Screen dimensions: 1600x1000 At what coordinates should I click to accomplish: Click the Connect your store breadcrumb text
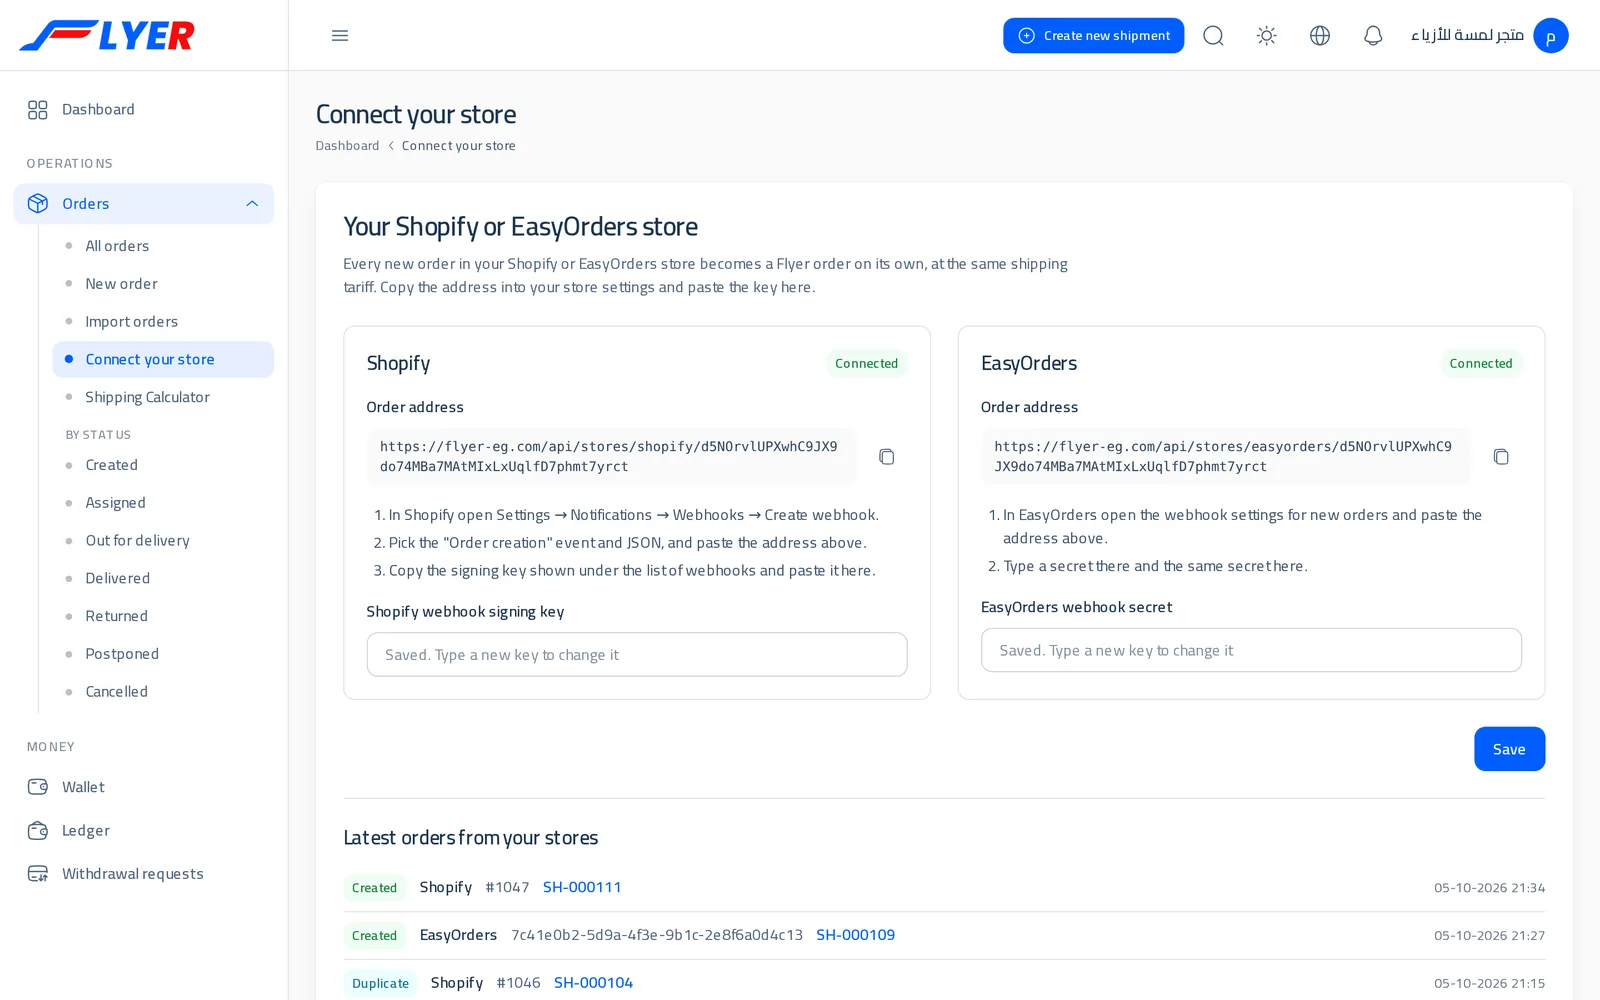[x=459, y=146]
